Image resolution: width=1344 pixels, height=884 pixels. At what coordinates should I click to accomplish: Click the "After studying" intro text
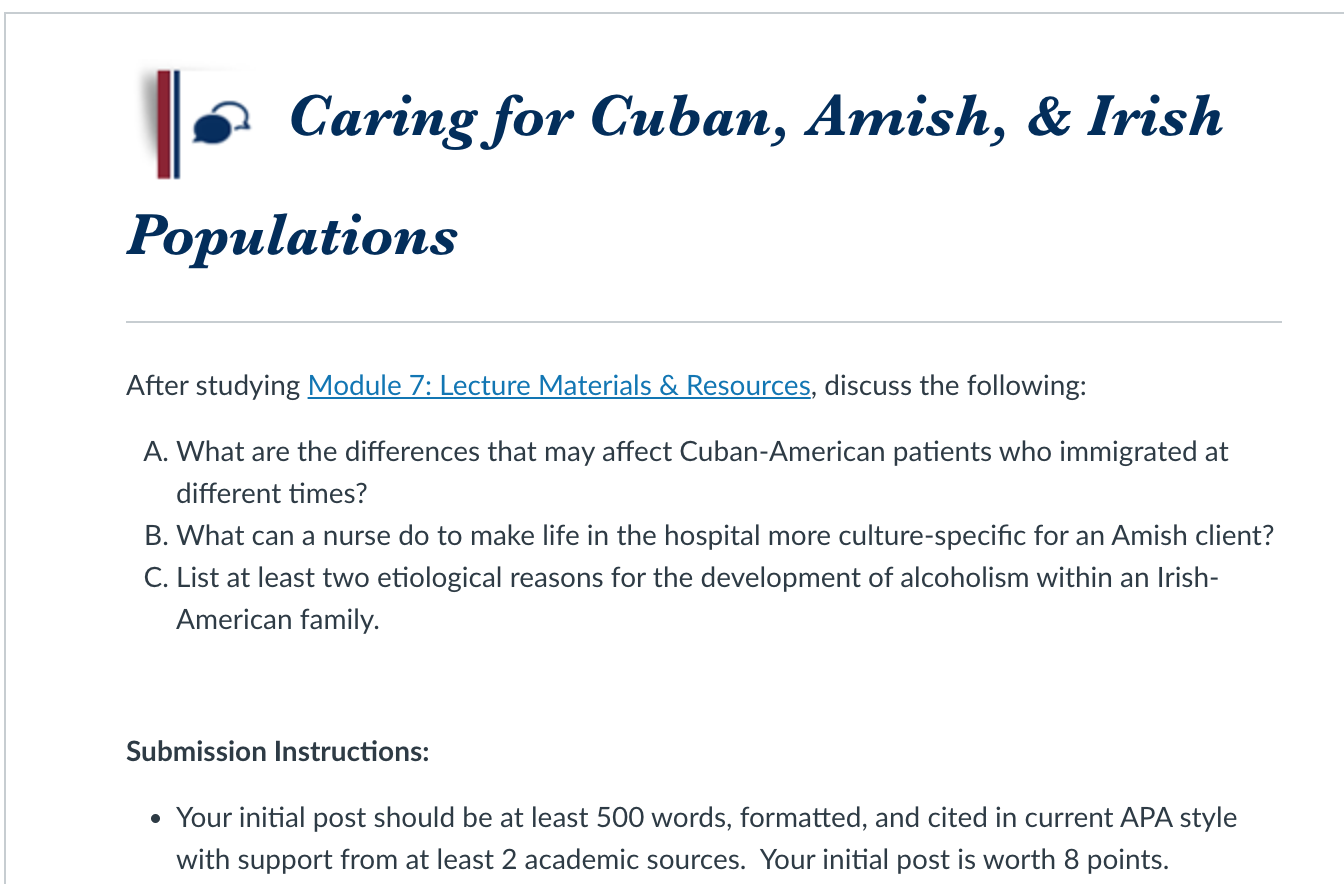[x=213, y=385]
